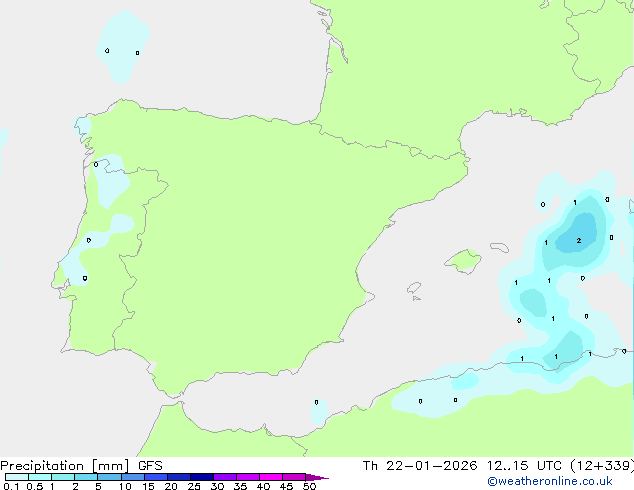This screenshot has height=490, width=634.
Task: Click the legend label 0.1
Action: coord(11,486)
